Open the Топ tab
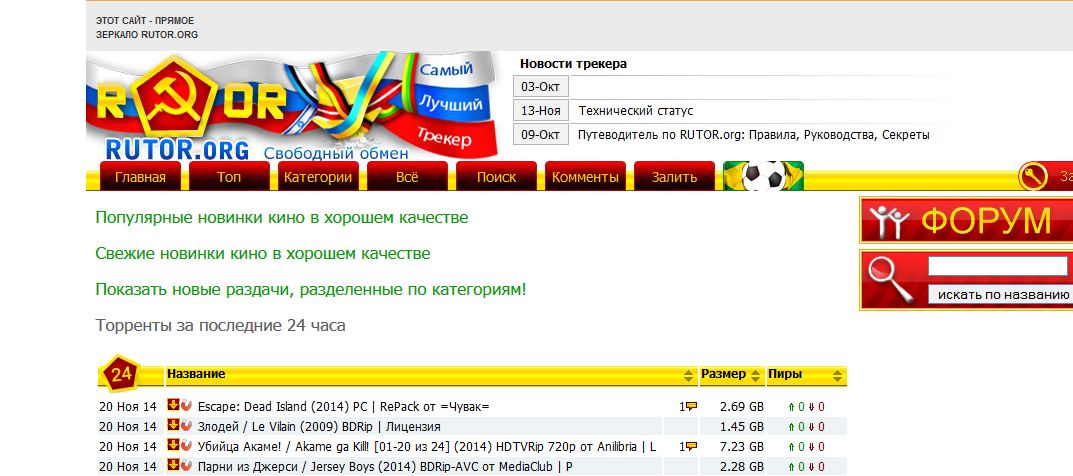Image resolution: width=1073 pixels, height=476 pixels. 229,176
